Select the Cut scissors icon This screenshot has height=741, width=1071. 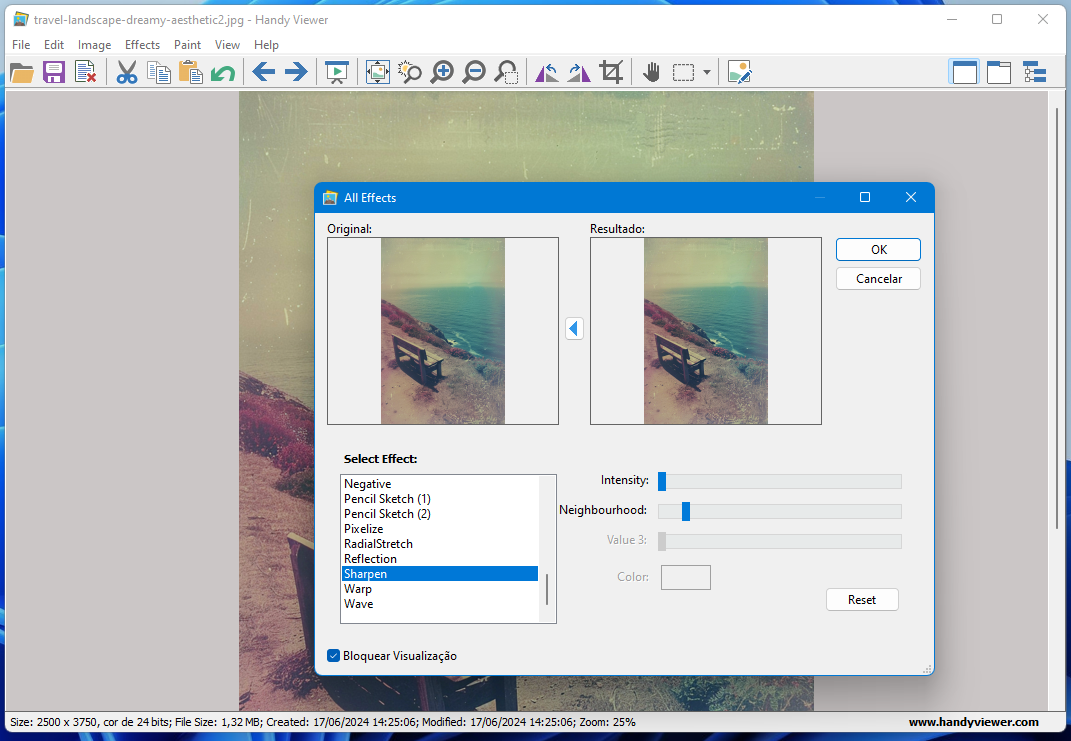point(127,72)
